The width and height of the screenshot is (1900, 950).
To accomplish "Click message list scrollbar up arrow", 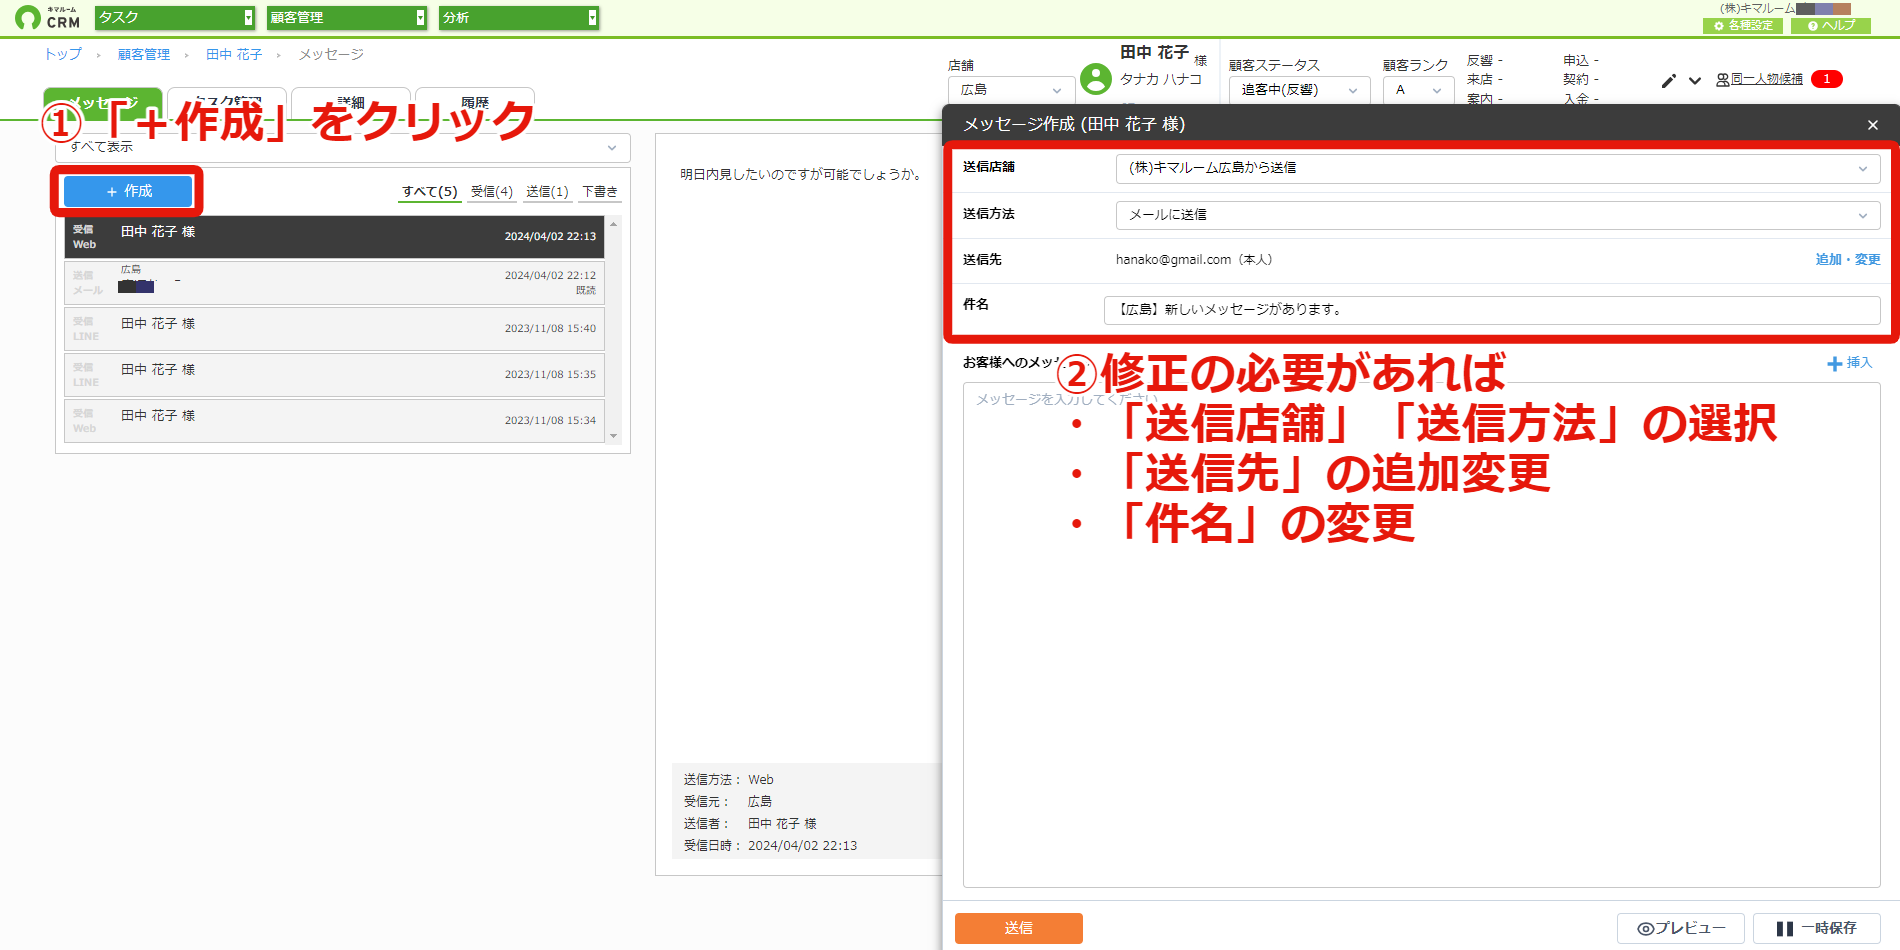I will pyautogui.click(x=614, y=224).
